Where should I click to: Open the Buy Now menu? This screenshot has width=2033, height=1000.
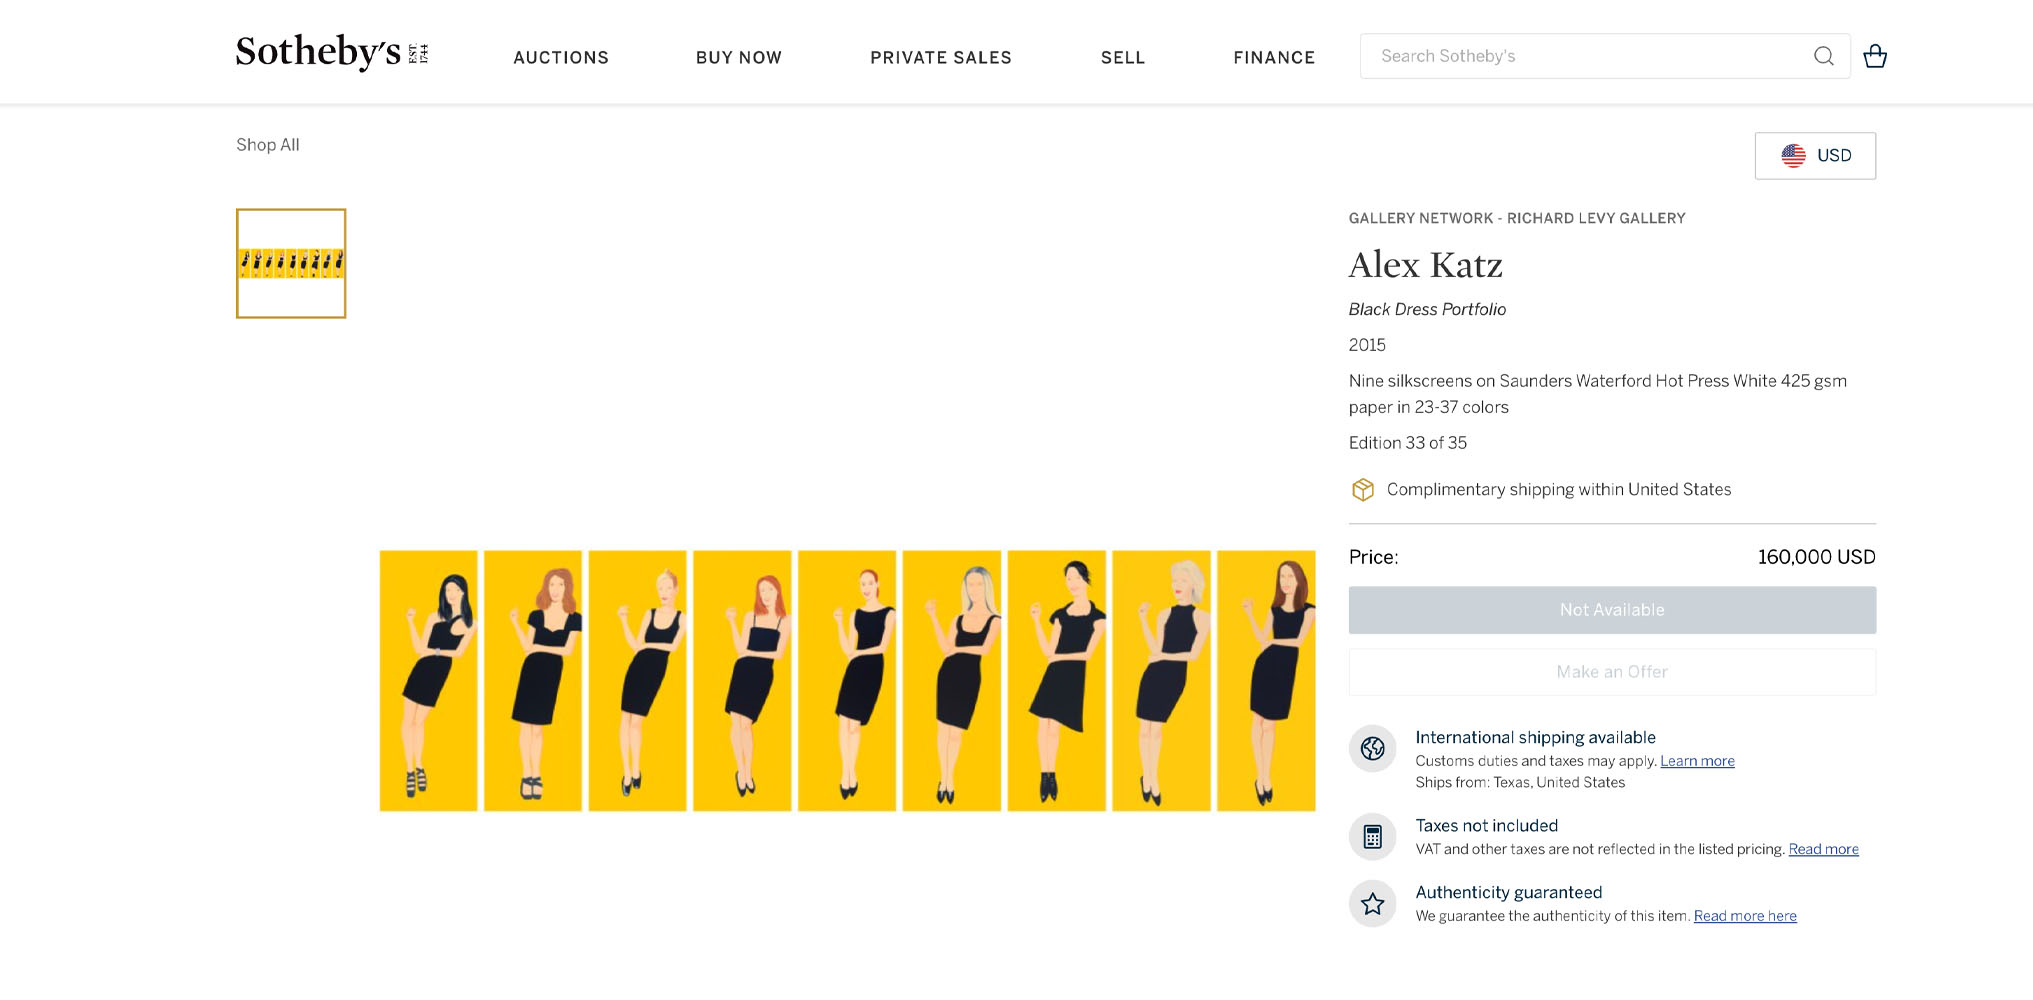[x=739, y=58]
